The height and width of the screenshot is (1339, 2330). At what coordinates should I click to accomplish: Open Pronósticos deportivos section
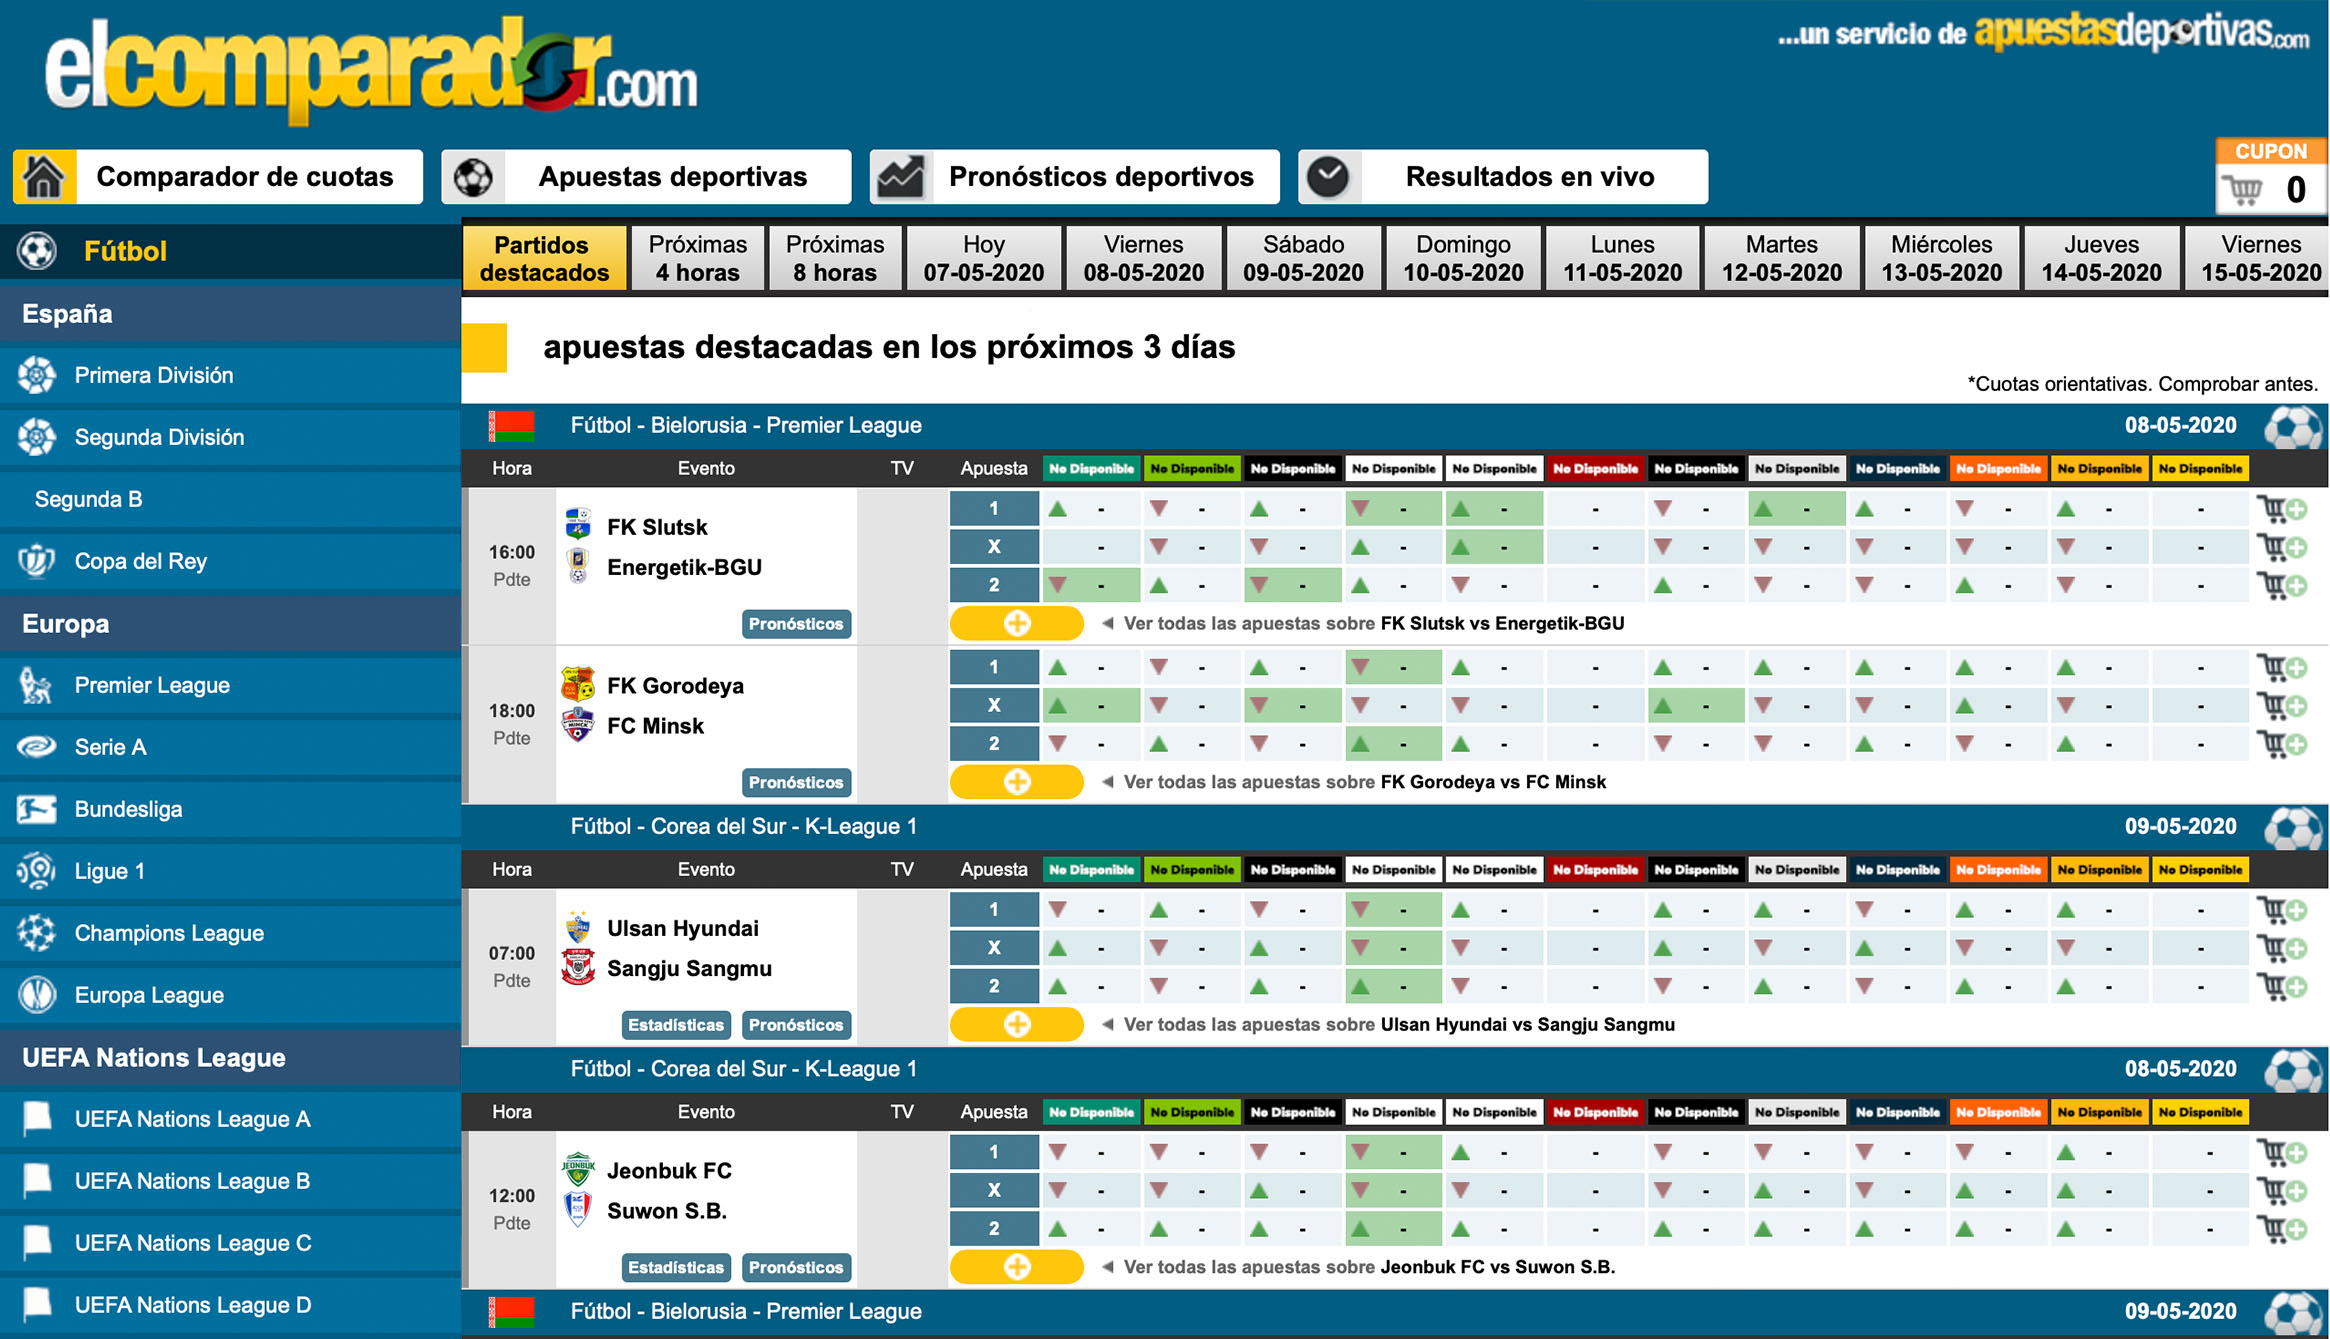coord(1075,177)
